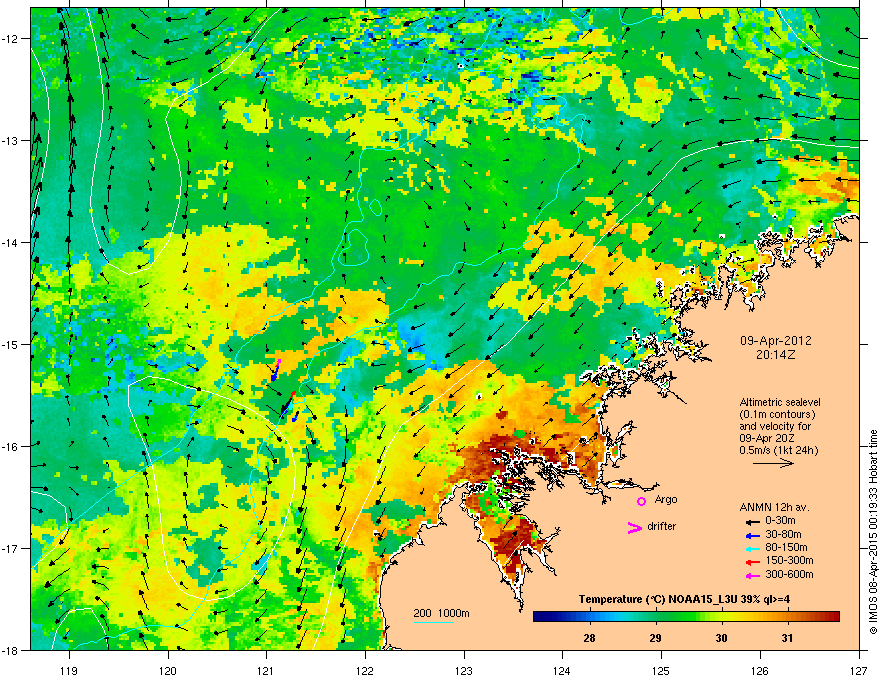880x680 pixels.
Task: Click longitude axis label 125
Action: (661, 670)
